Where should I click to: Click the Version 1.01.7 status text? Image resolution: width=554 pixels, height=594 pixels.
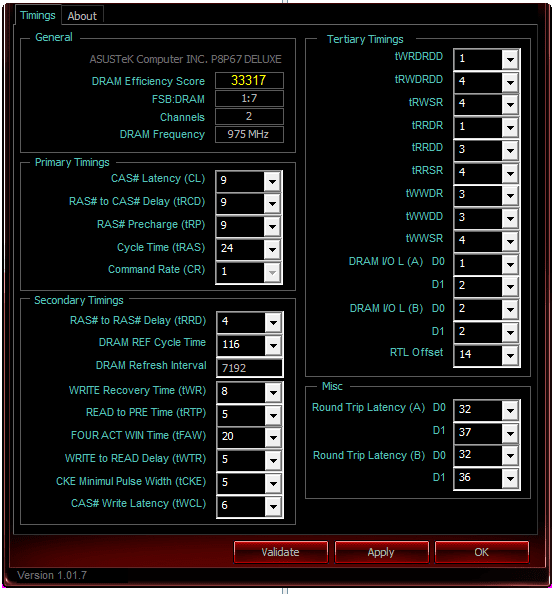(x=52, y=575)
